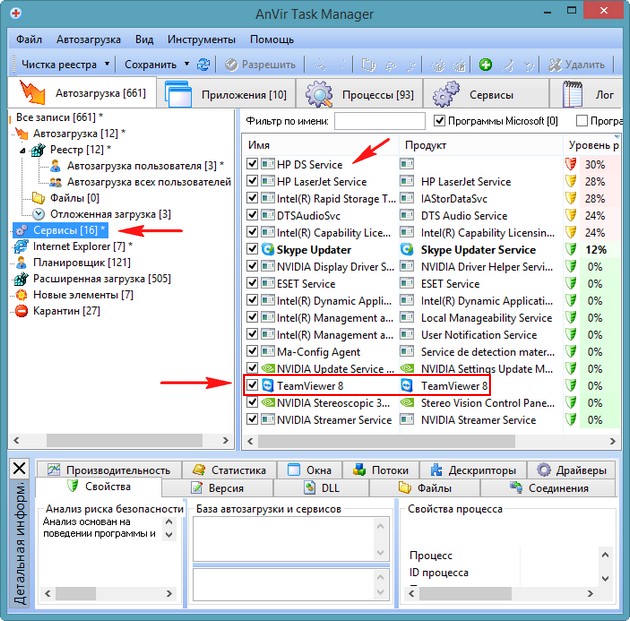Viewport: 630px width, 621px height.
Task: Open the Файл menu
Action: point(29,39)
